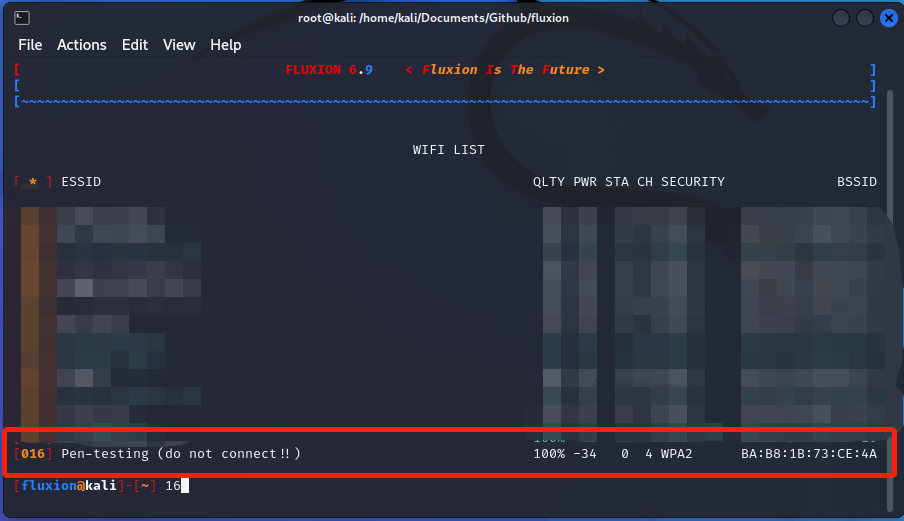904x521 pixels.
Task: Click the WPA2 security value
Action: pyautogui.click(x=676, y=454)
